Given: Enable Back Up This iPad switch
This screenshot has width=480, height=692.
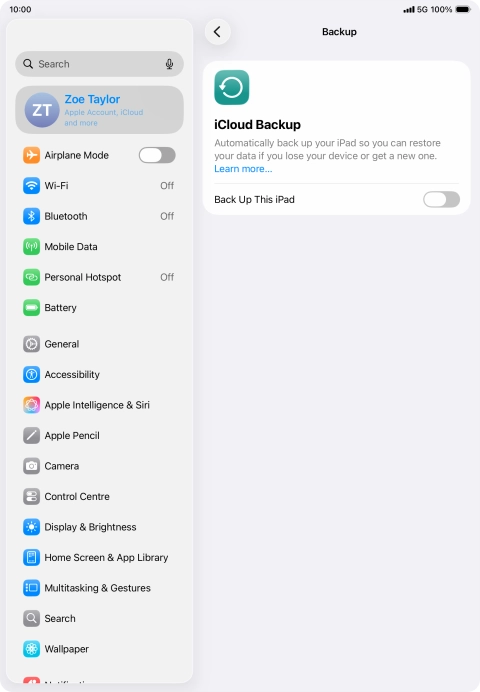Looking at the screenshot, I should 441,199.
